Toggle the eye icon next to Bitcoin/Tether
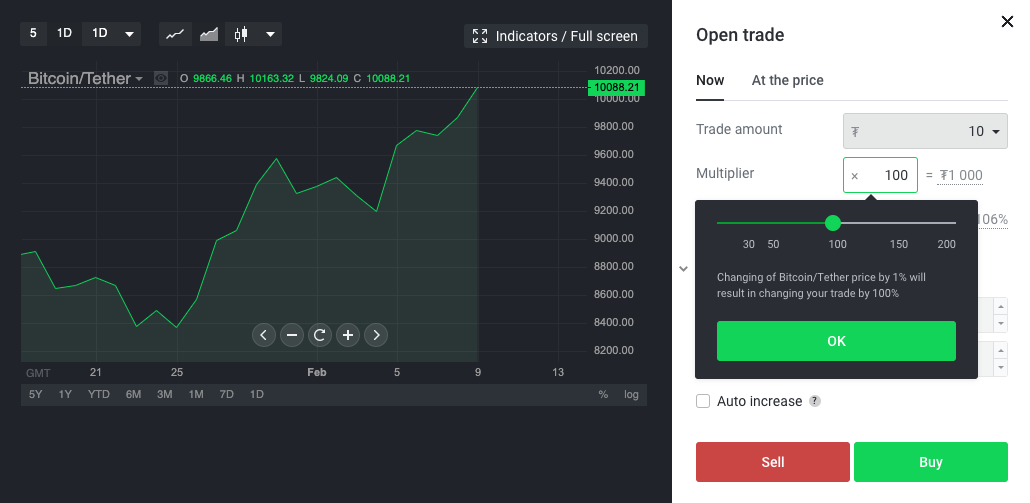Screen dimensions: 1030x503 pos(161,78)
